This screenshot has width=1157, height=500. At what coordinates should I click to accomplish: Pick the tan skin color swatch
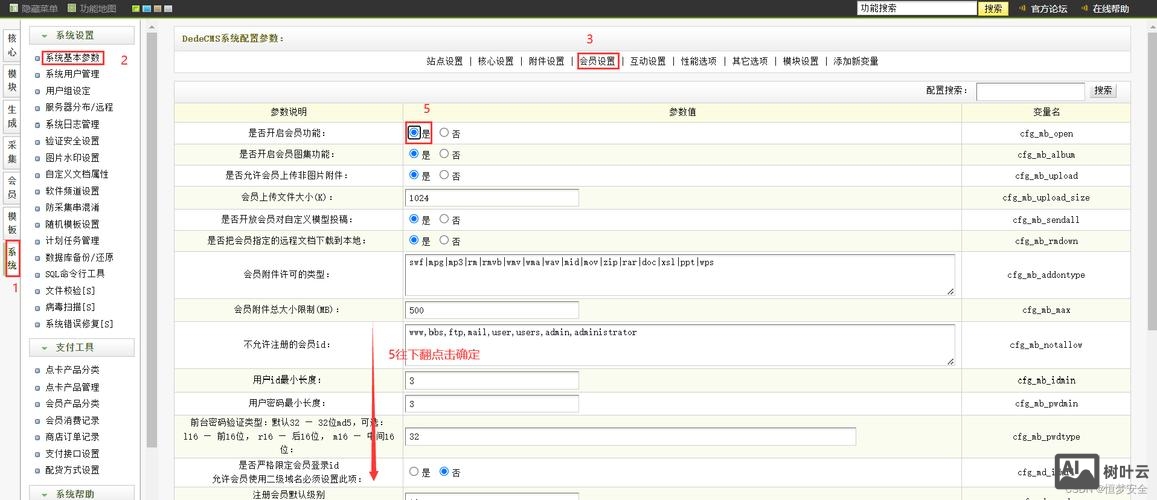tap(157, 9)
